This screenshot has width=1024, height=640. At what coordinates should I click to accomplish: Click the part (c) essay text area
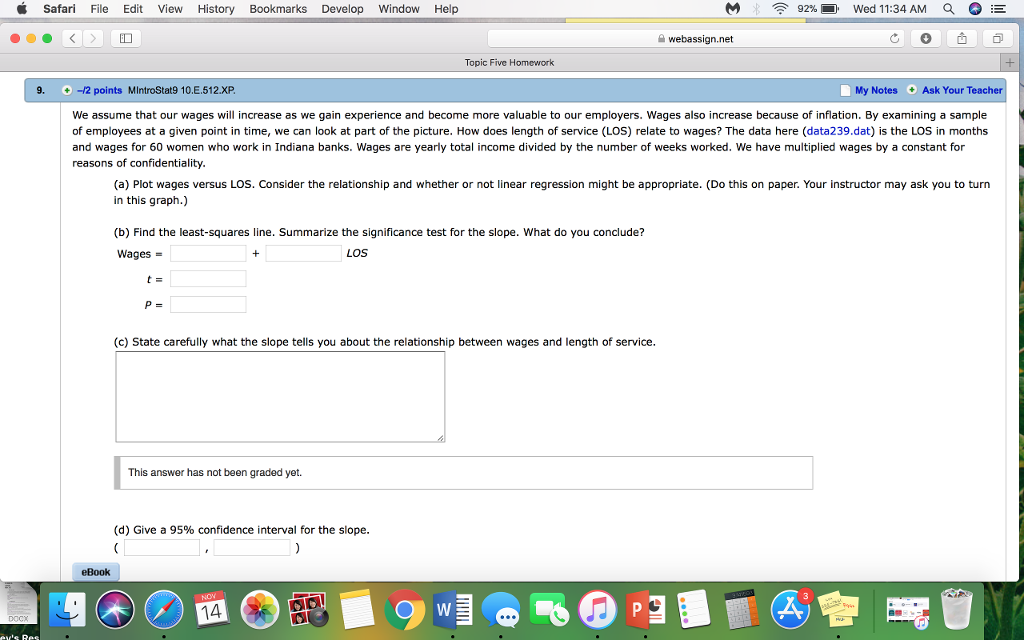(280, 397)
